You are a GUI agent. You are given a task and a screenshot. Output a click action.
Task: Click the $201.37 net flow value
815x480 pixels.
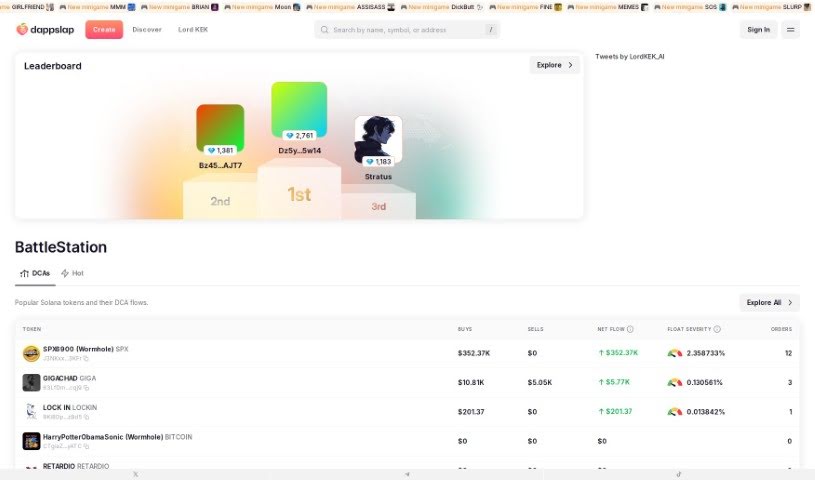[615, 411]
